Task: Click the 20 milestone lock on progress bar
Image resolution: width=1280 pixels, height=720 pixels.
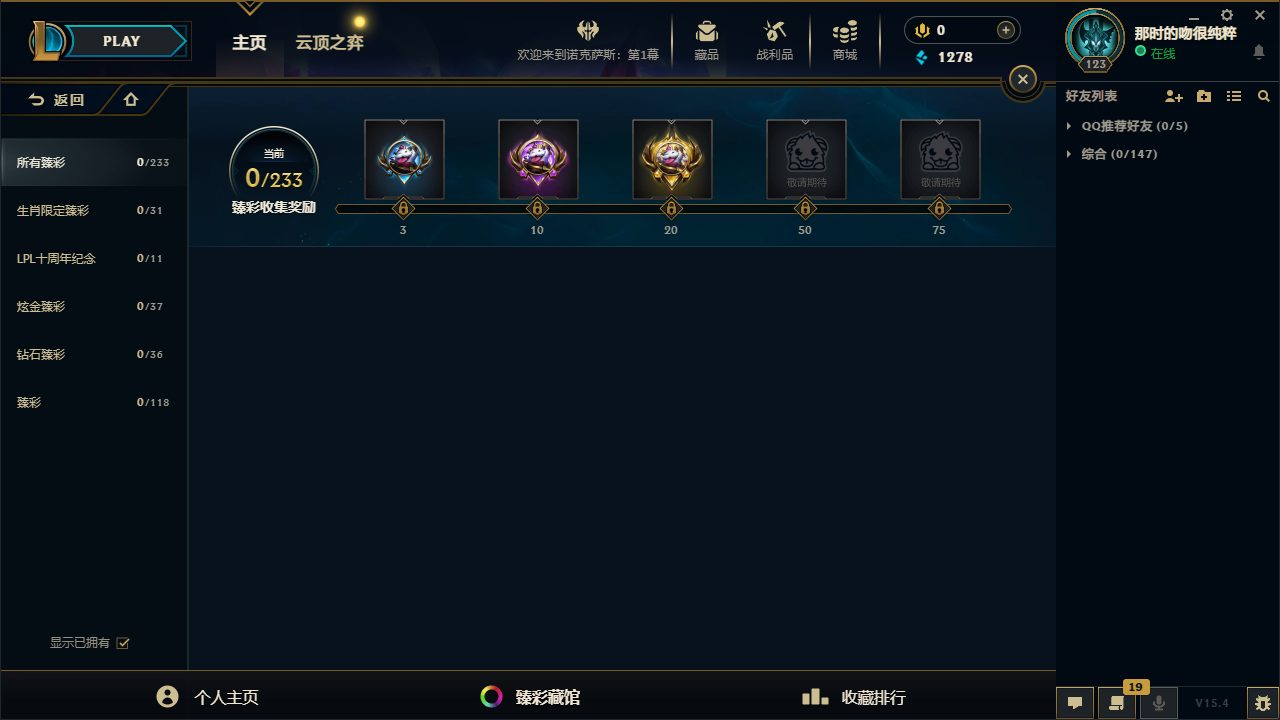Action: 671,209
